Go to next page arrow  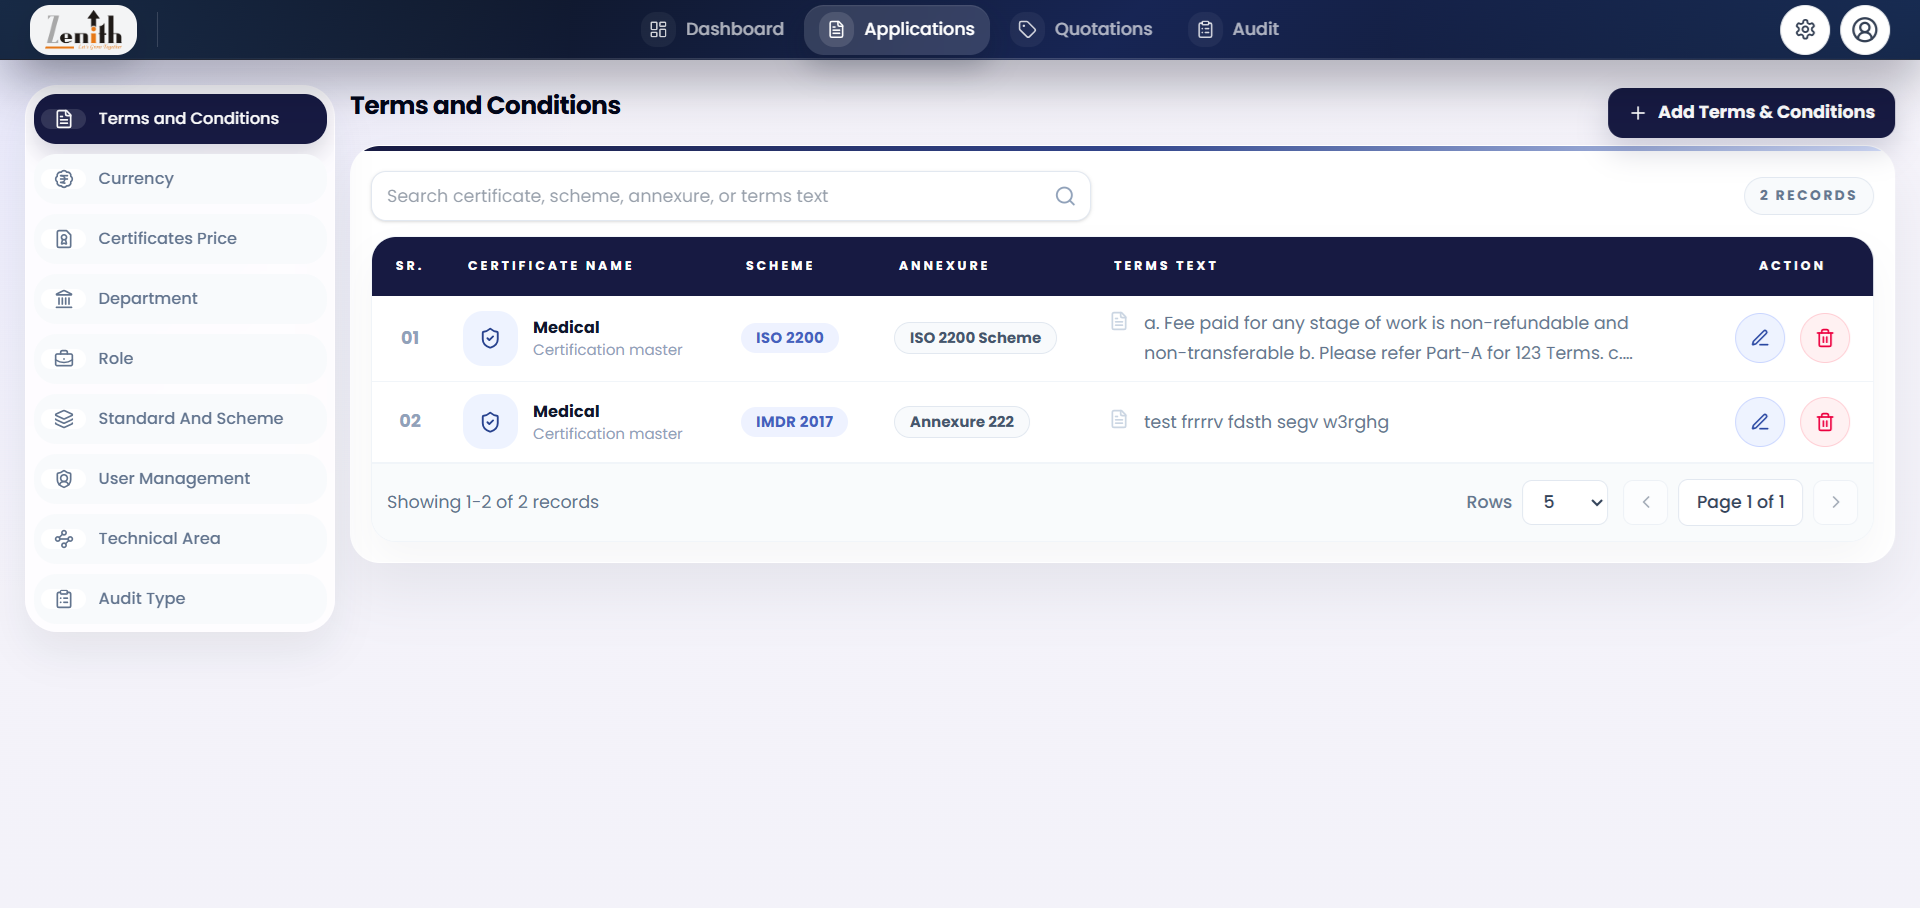(1836, 502)
